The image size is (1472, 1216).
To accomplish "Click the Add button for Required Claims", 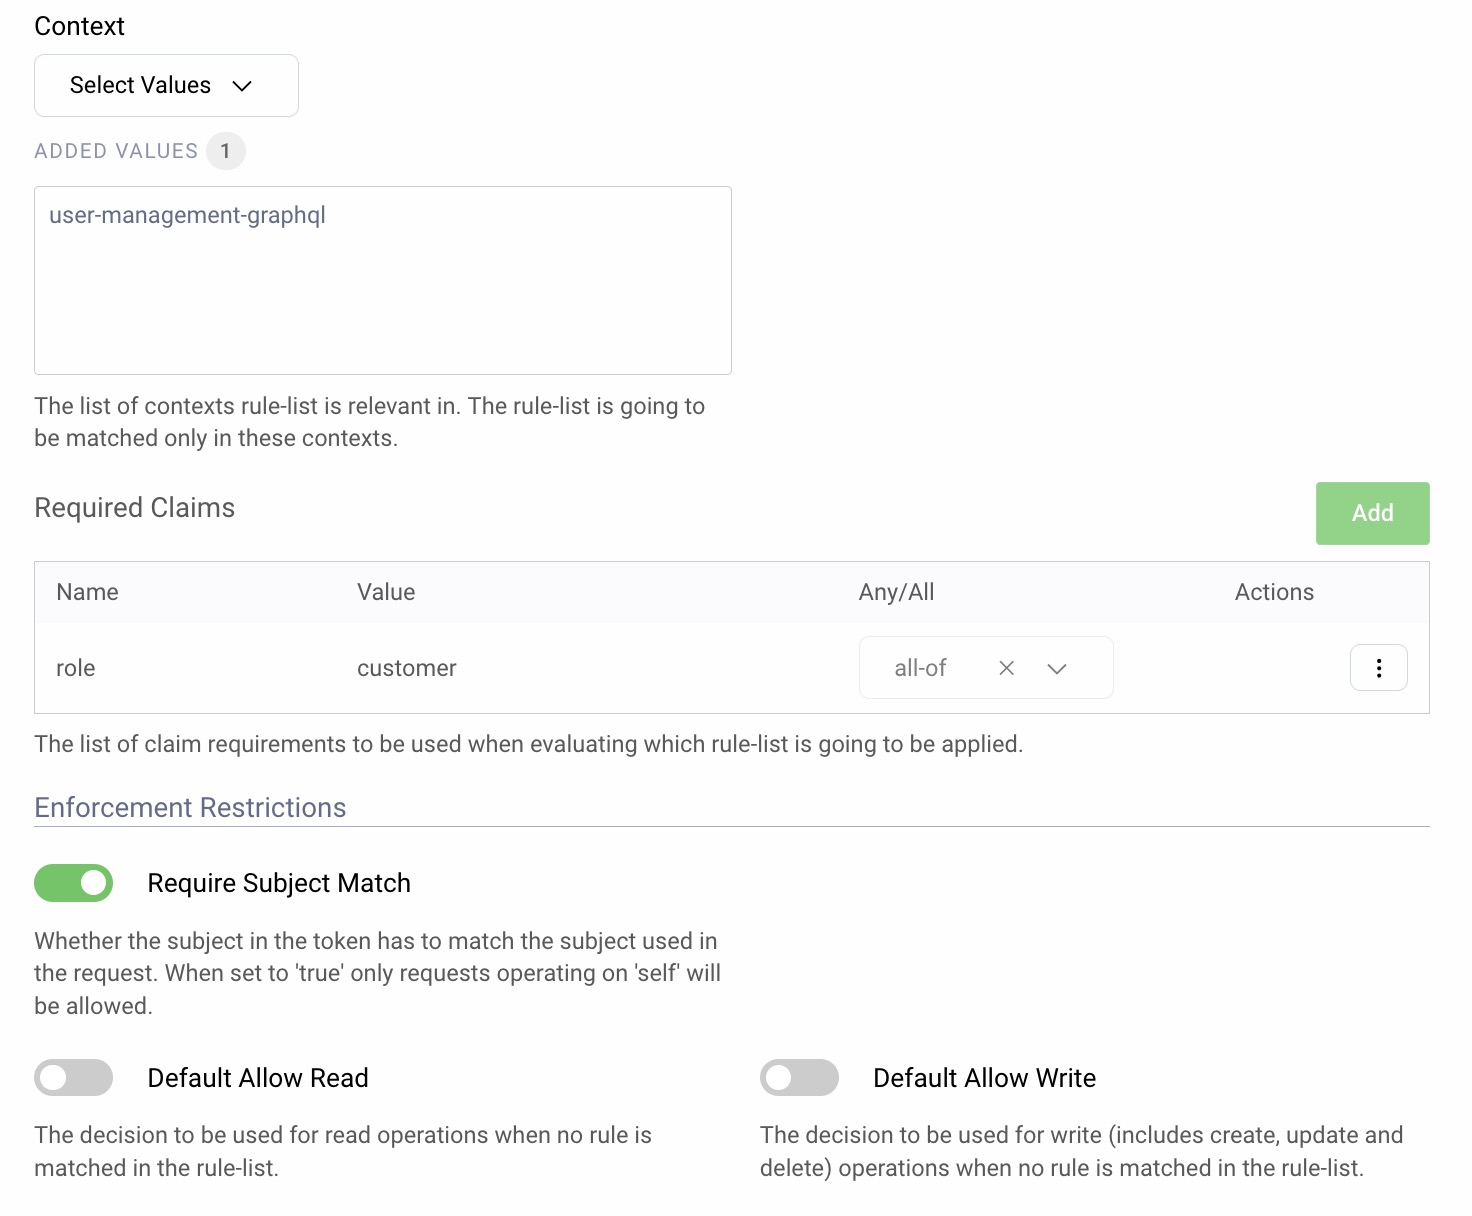I will coord(1371,513).
